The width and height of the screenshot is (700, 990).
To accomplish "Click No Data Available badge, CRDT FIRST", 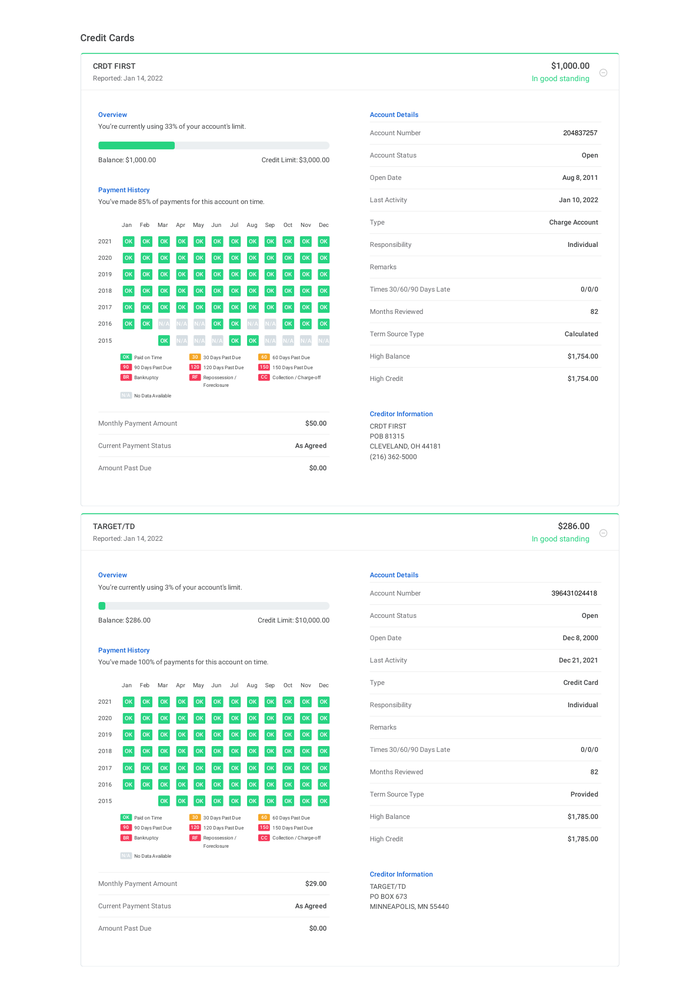I will 126,396.
